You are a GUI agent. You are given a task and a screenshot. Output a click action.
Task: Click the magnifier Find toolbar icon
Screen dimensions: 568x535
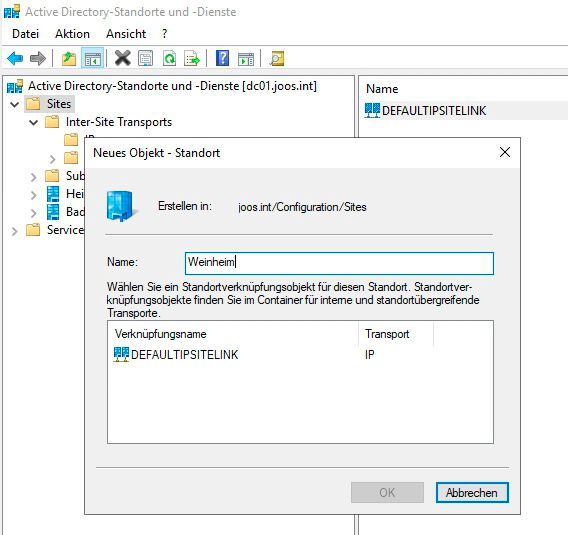[x=277, y=59]
